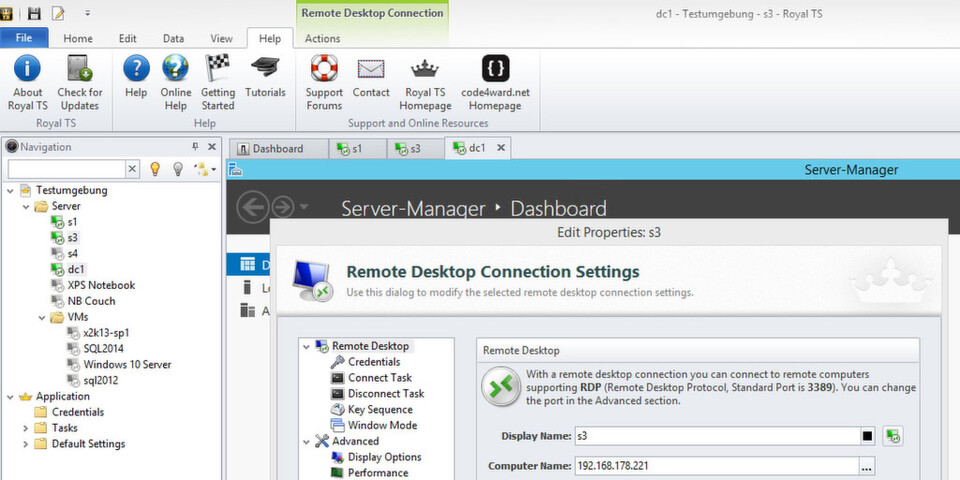Open the File menu
Viewport: 960px width, 480px height.
point(24,38)
